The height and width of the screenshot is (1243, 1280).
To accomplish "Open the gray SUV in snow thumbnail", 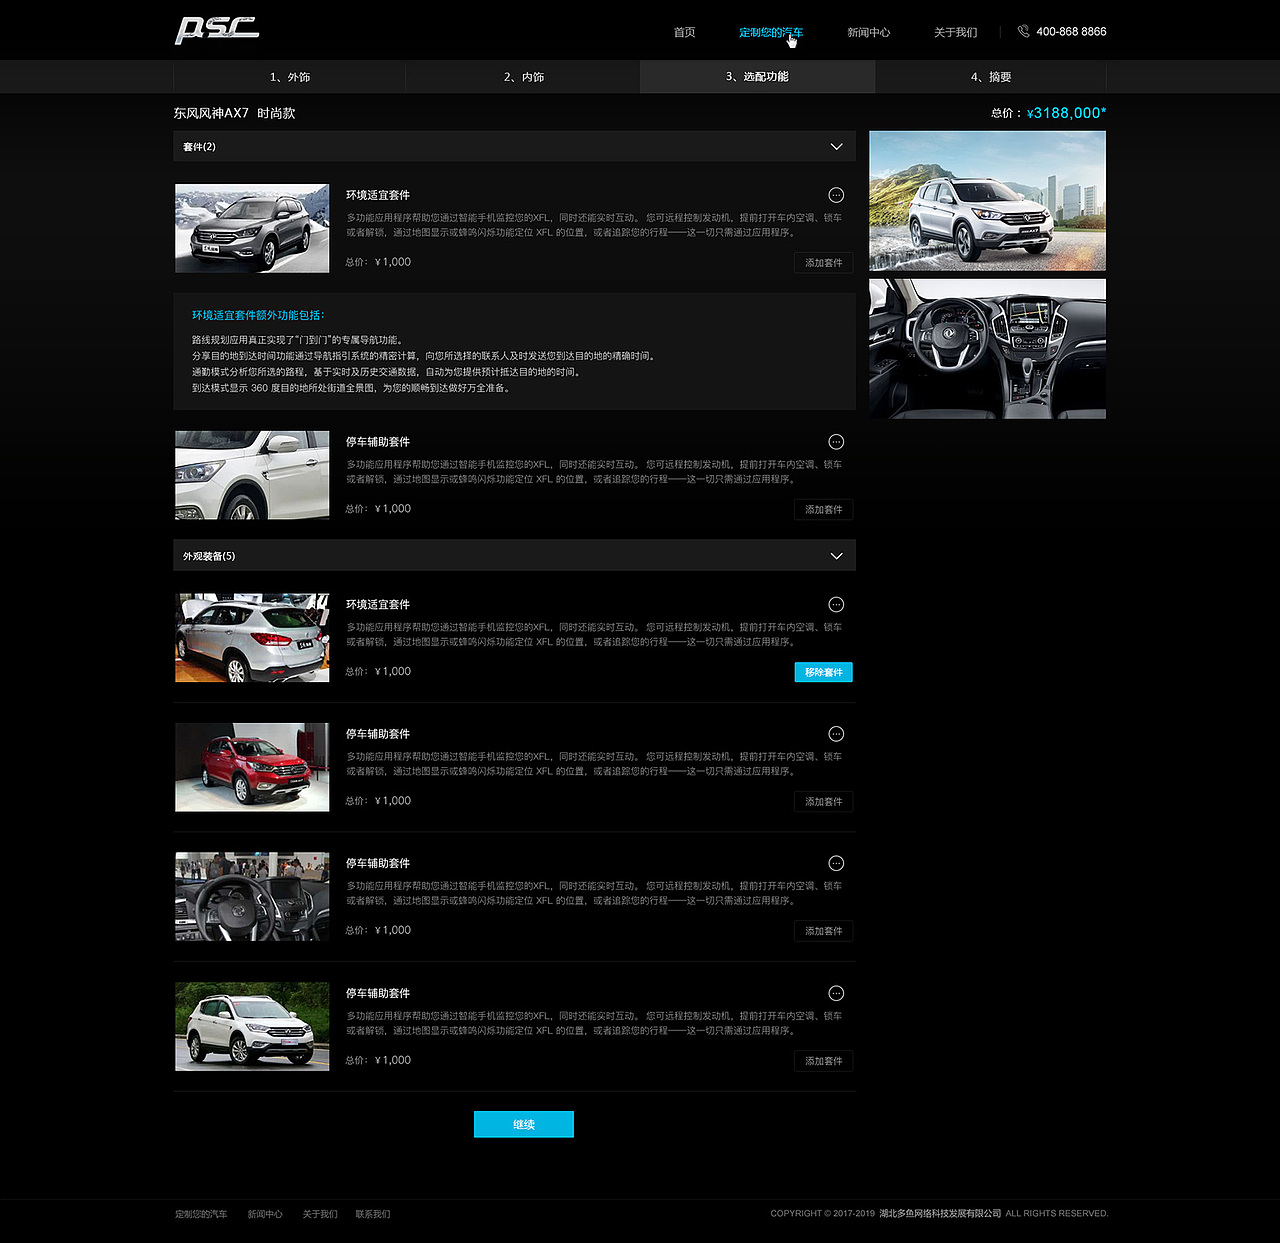I will click(252, 228).
